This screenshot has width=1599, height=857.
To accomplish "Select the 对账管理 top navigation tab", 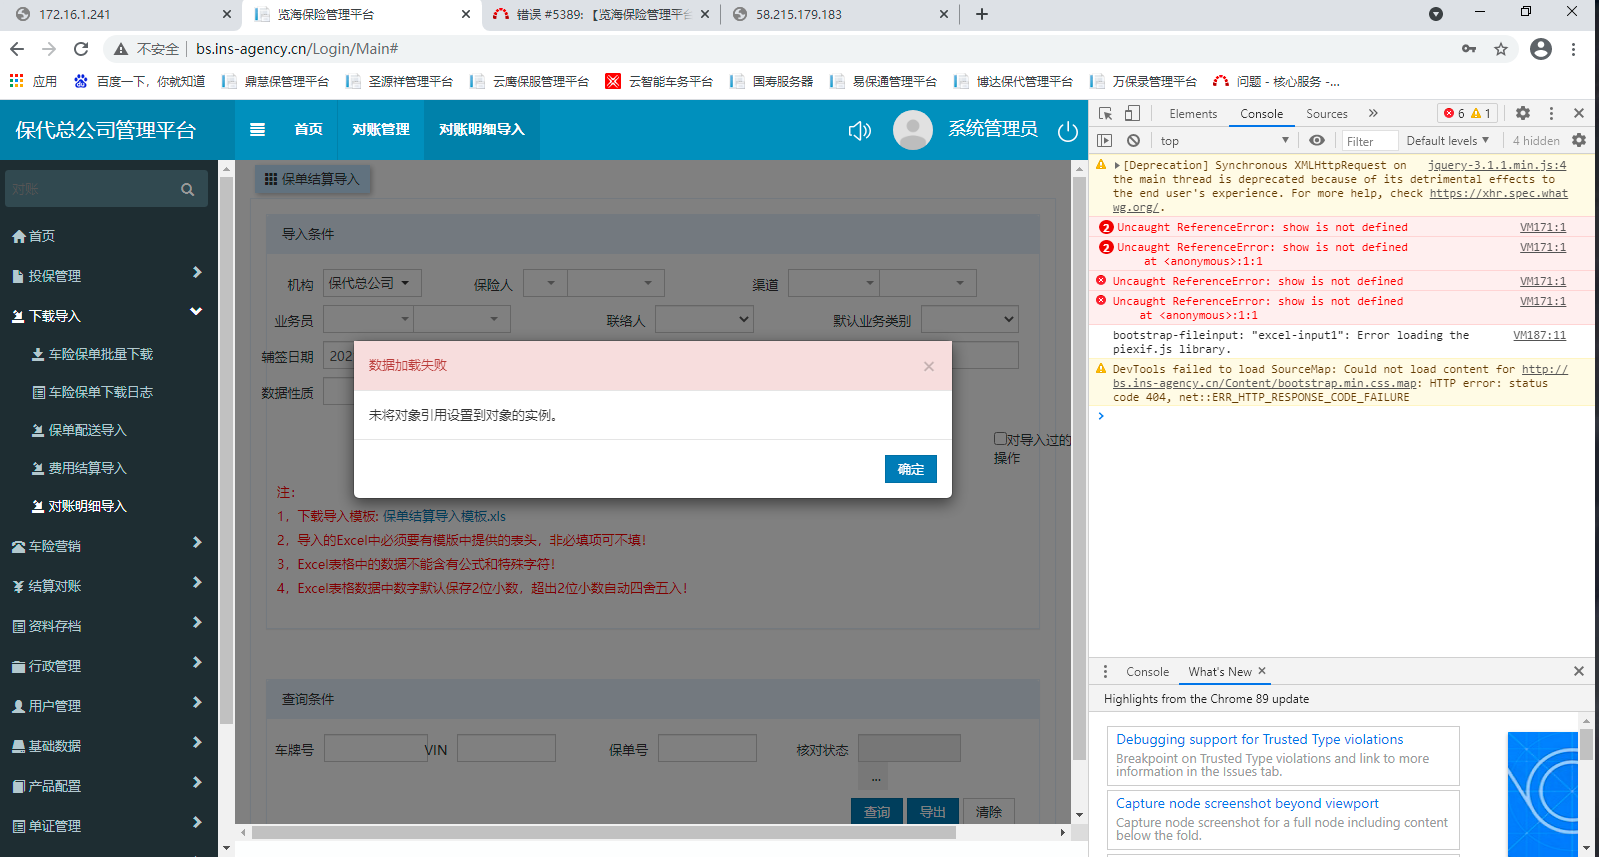I will 381,130.
